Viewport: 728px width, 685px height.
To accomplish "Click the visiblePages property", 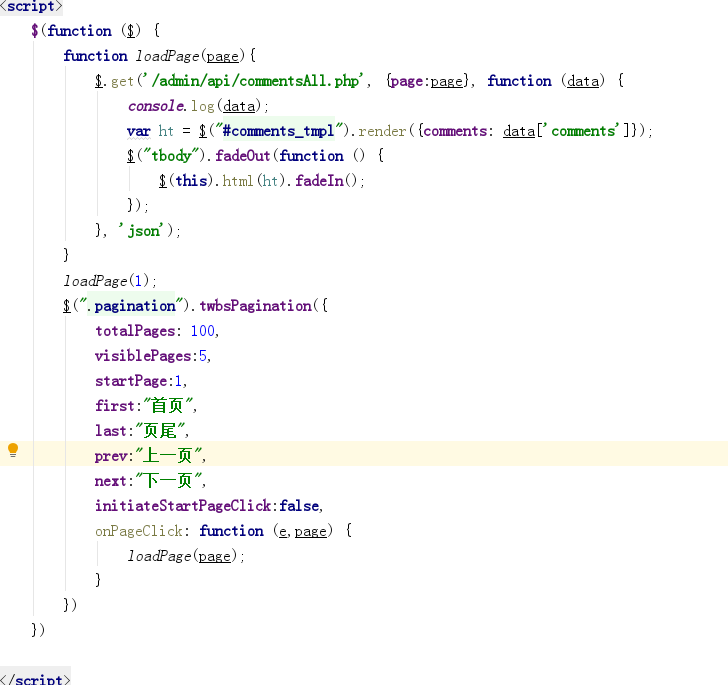I will pyautogui.click(x=143, y=356).
